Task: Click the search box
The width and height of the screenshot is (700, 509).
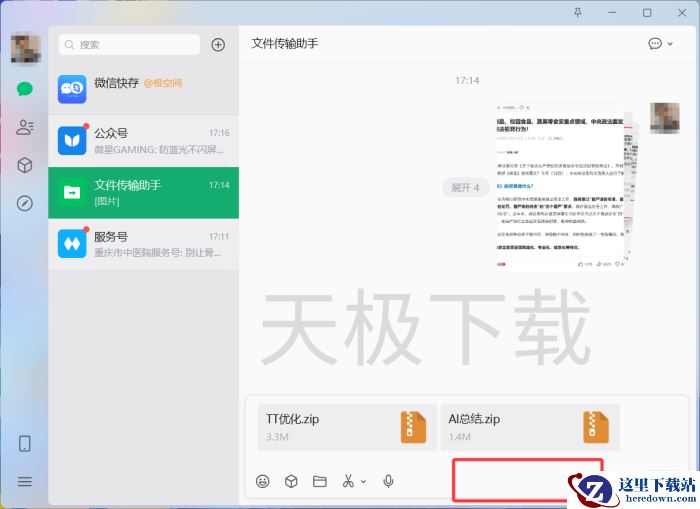Action: pyautogui.click(x=129, y=45)
